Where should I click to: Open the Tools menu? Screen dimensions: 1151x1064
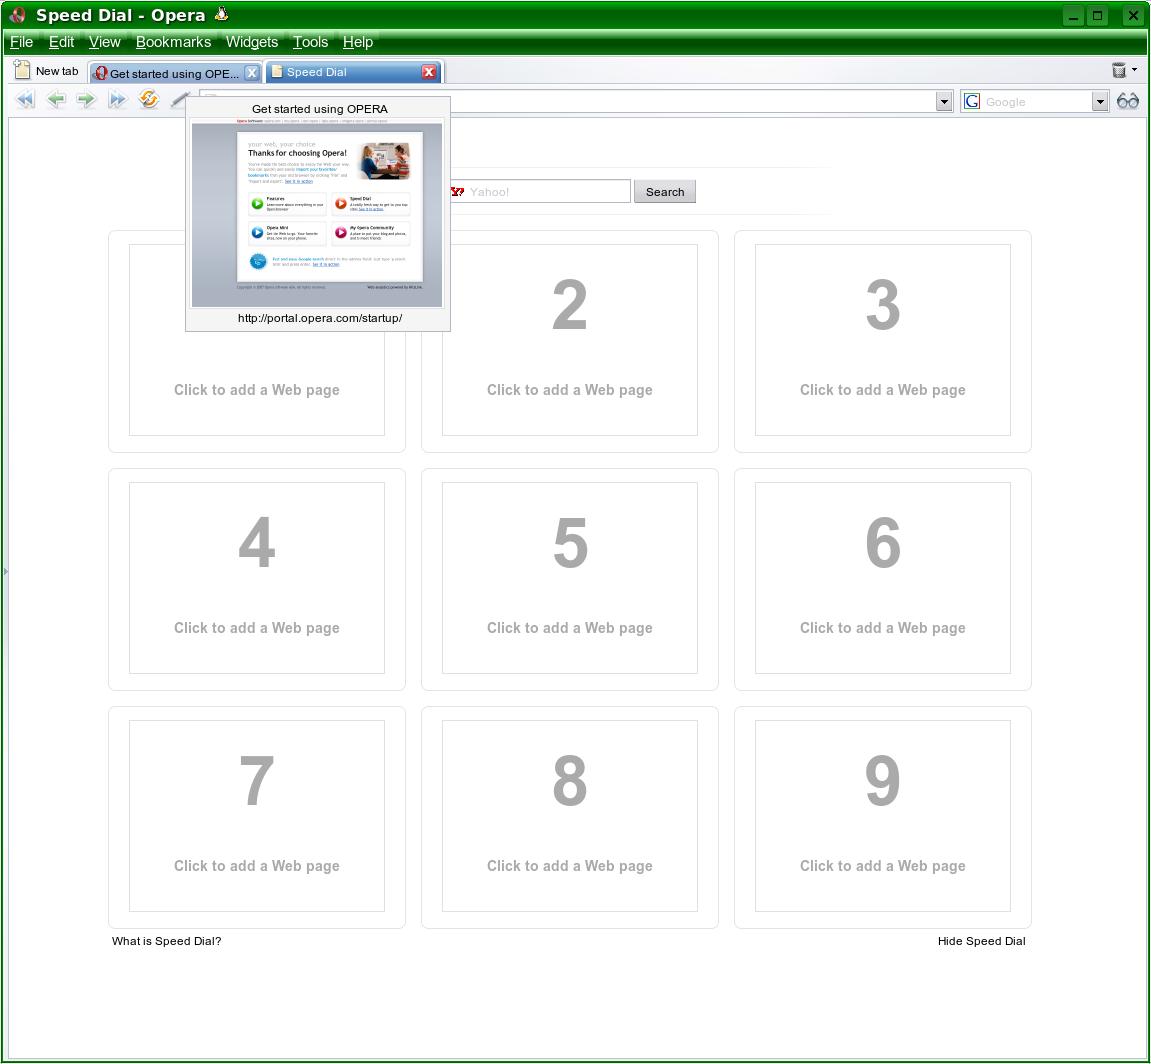pos(311,42)
